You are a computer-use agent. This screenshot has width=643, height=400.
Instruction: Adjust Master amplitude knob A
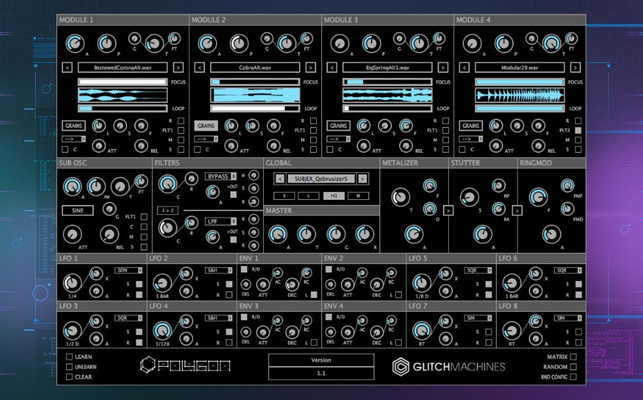[x=278, y=234]
